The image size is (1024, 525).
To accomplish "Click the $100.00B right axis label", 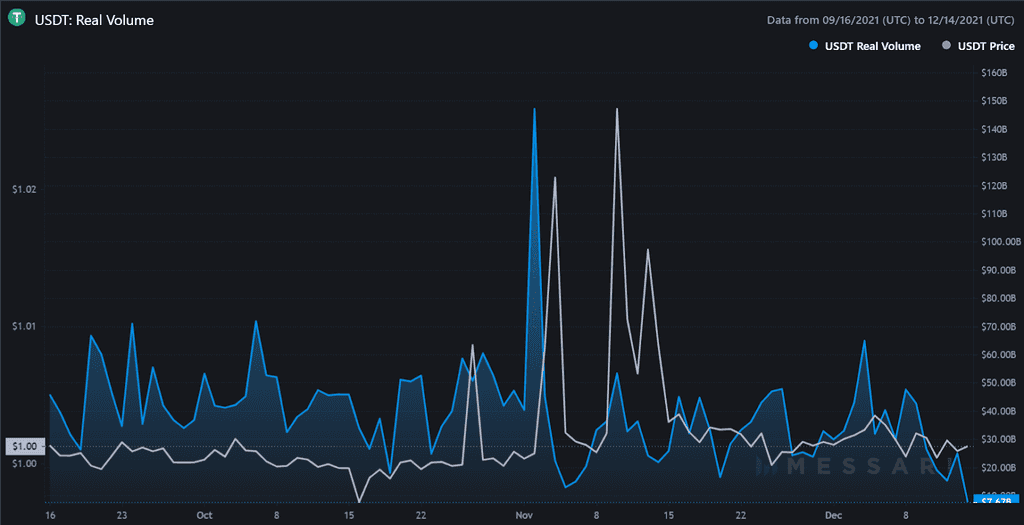I will [x=997, y=242].
